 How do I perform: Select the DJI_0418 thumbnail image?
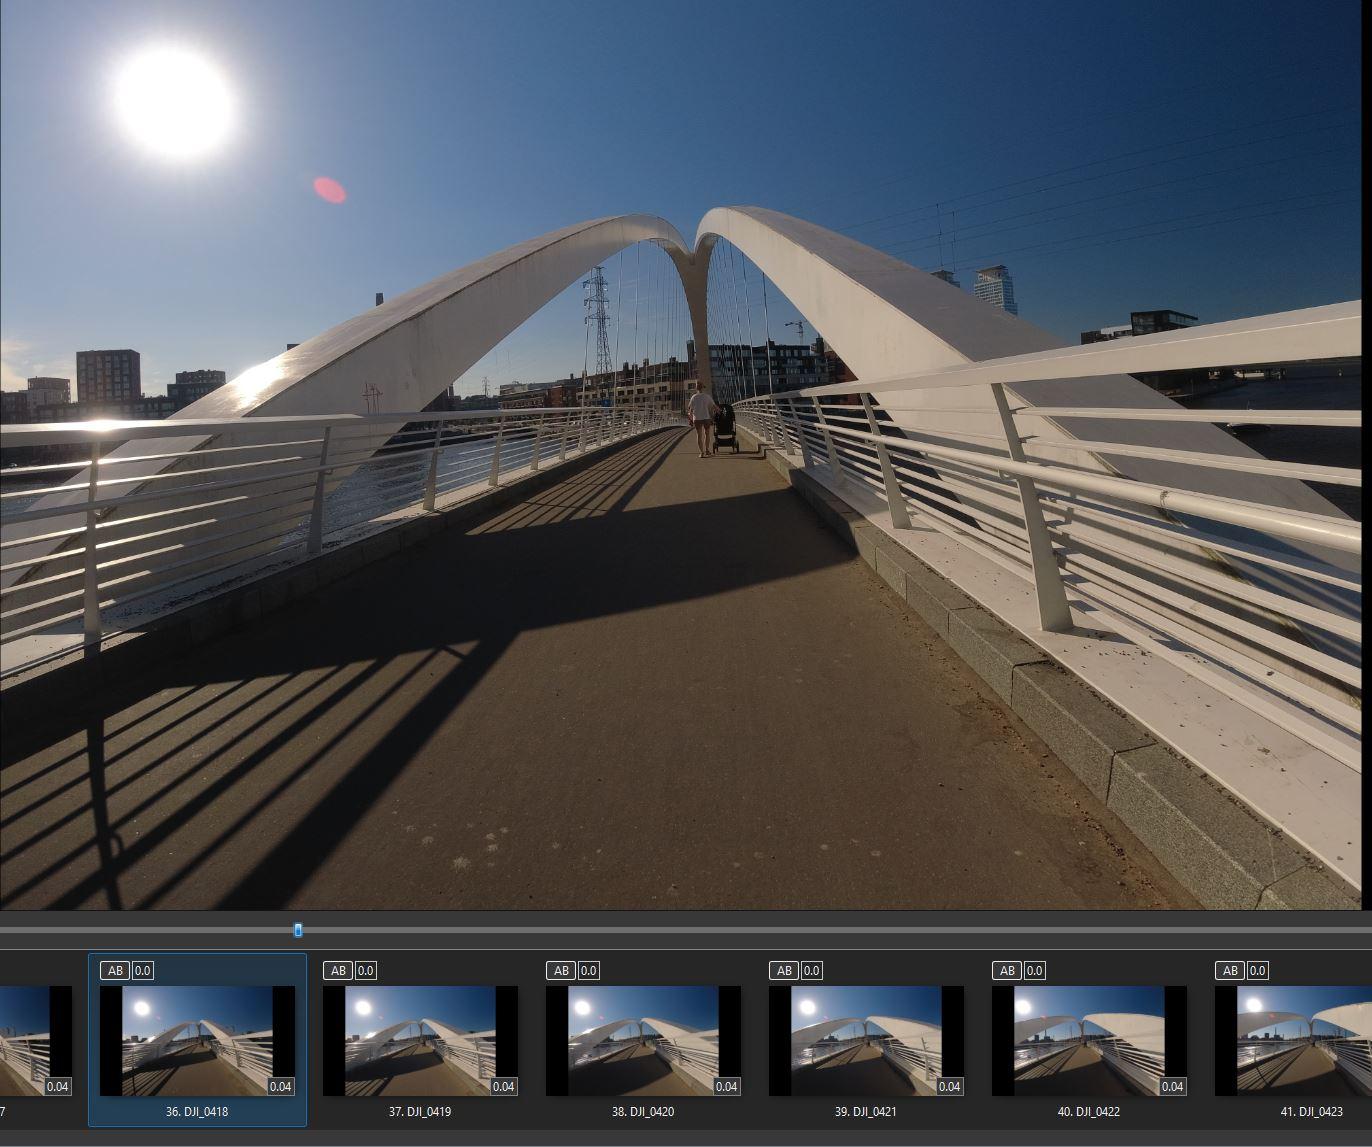(x=198, y=1041)
